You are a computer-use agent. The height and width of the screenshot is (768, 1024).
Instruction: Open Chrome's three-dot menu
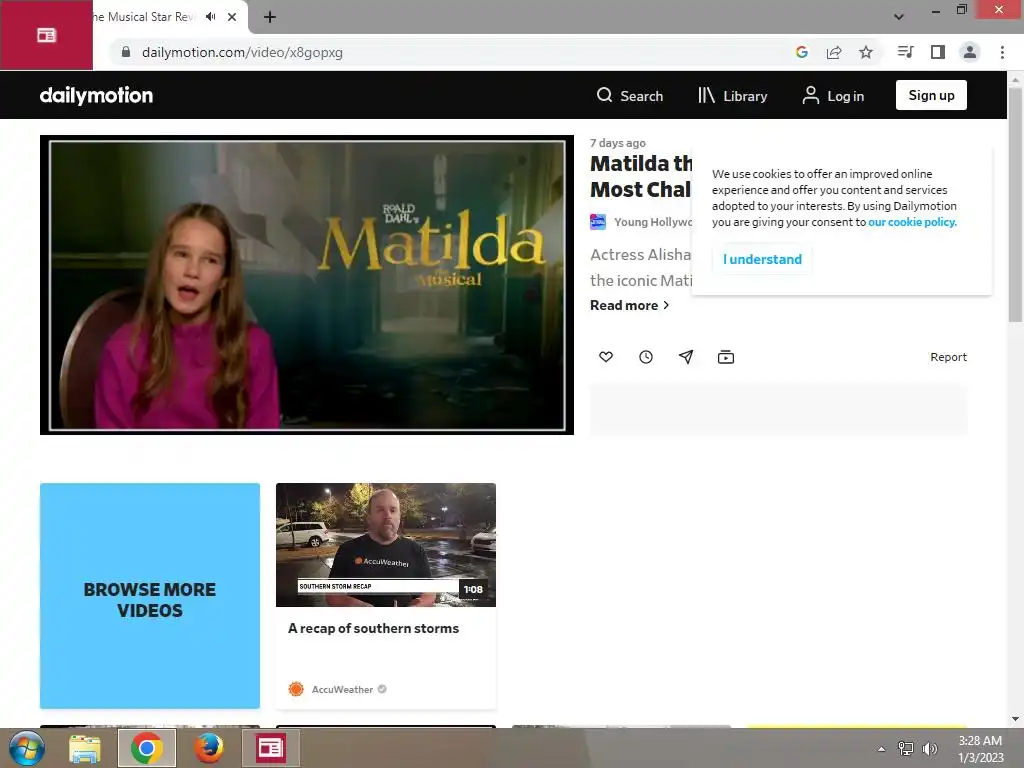[x=1002, y=52]
